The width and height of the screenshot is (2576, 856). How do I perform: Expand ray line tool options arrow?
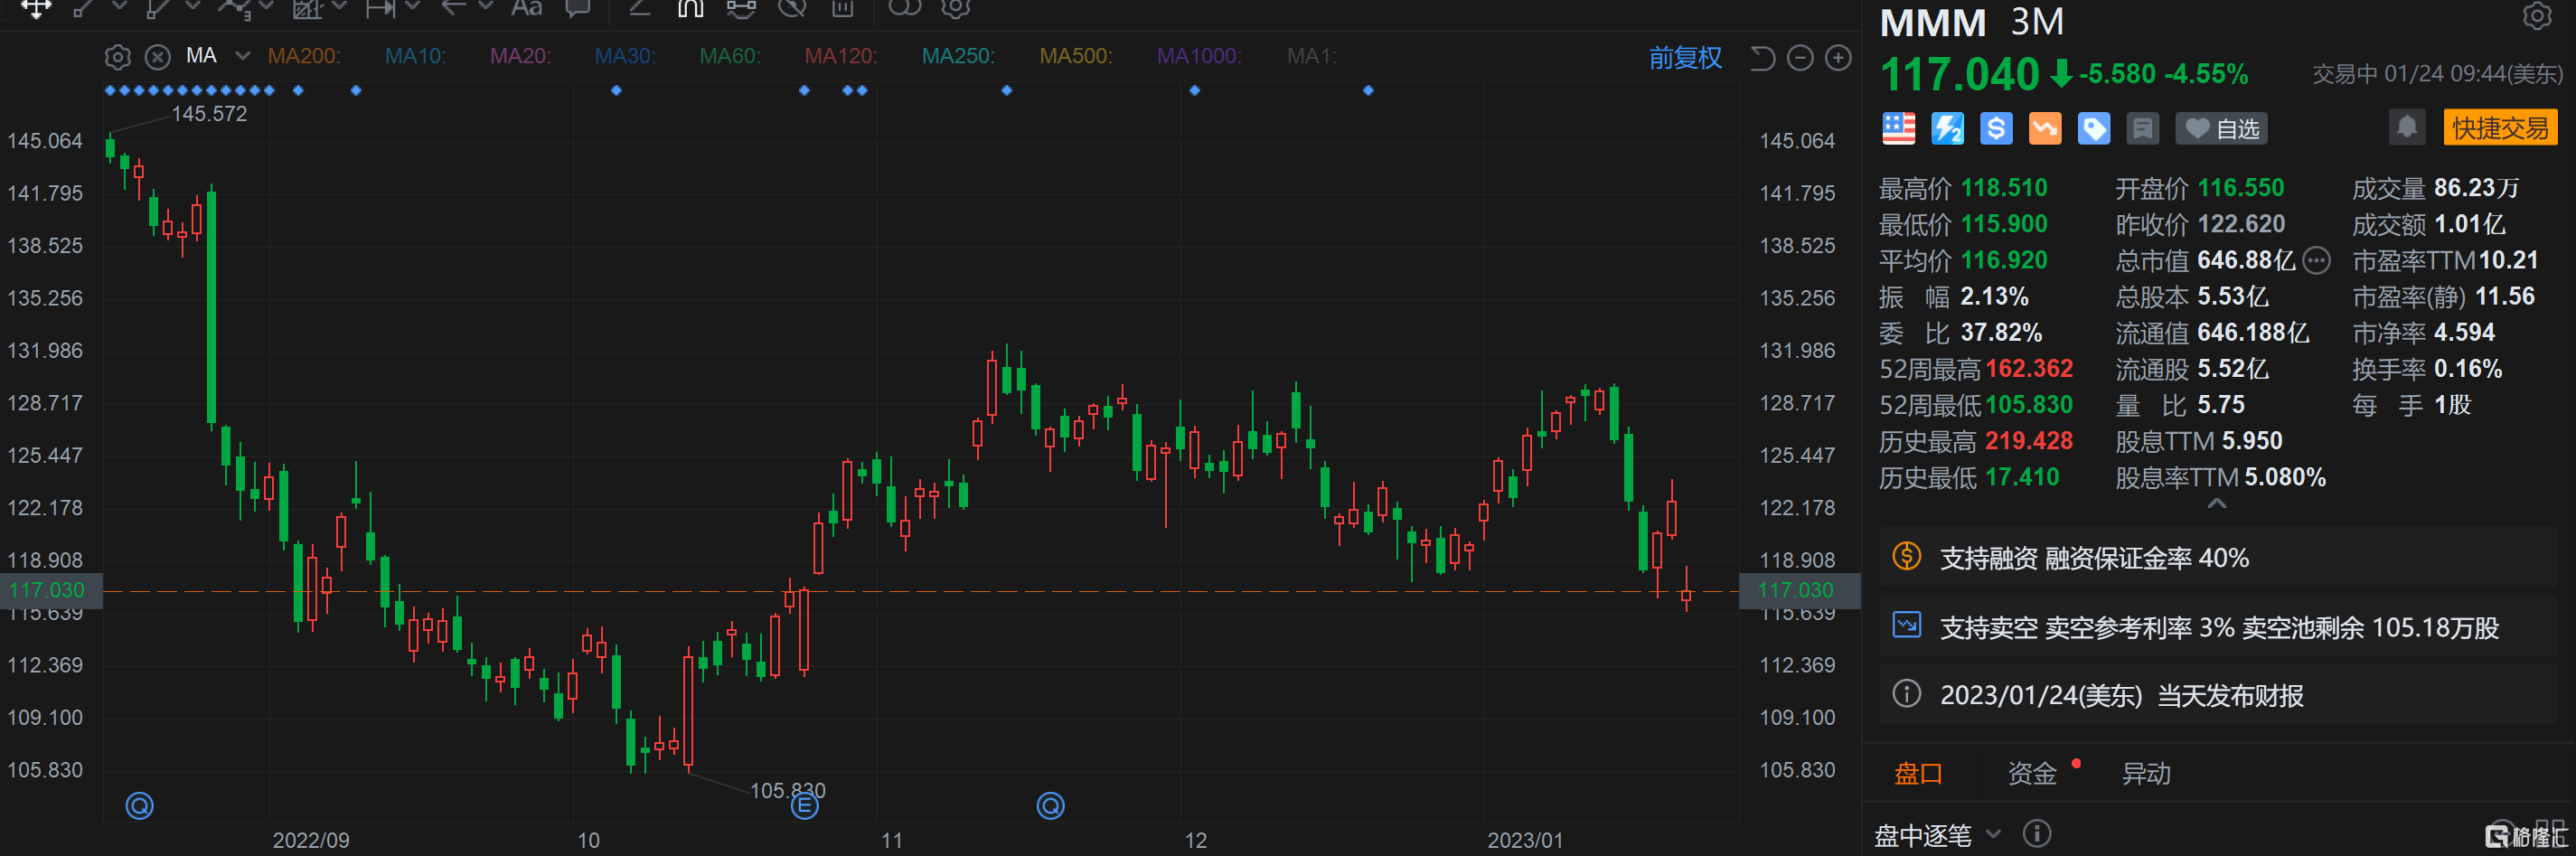tap(193, 6)
